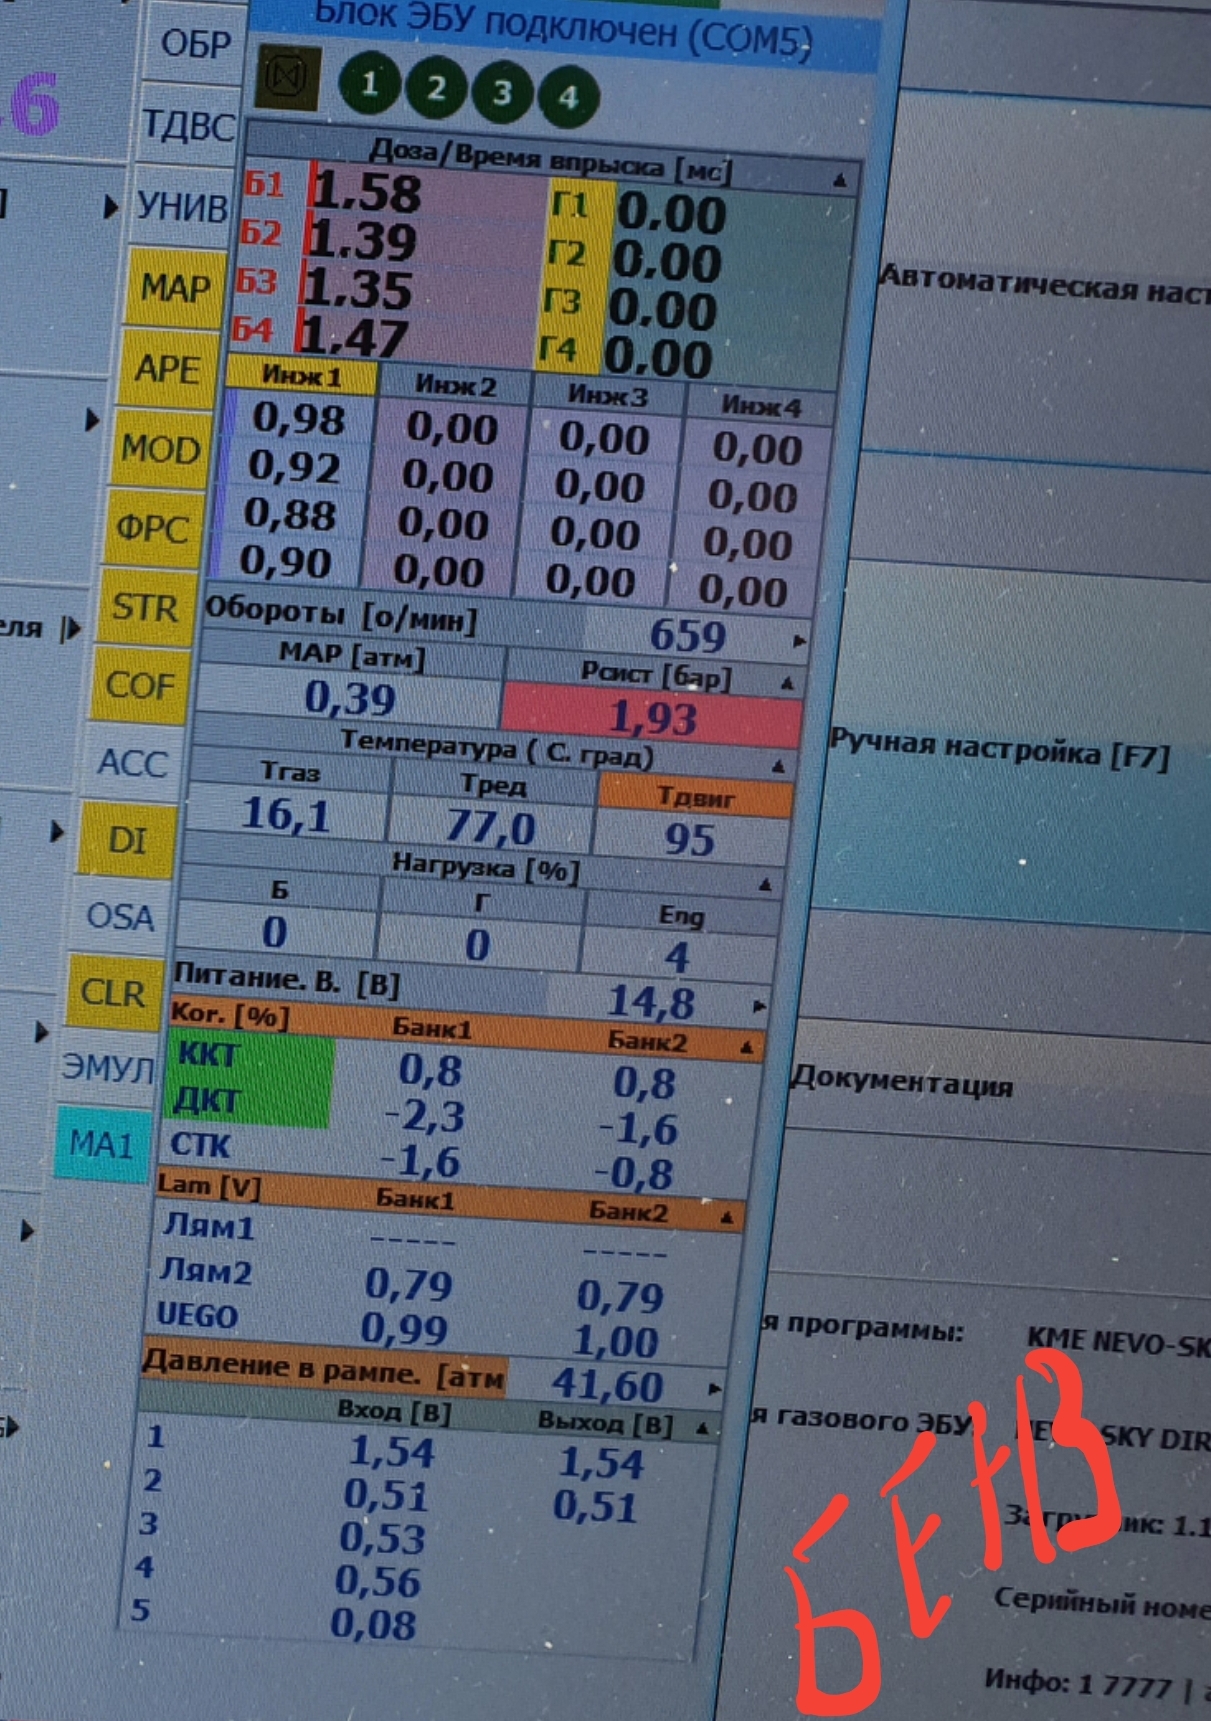Select the cyan MA1 sidebar button
The height and width of the screenshot is (1721, 1211).
tap(101, 1143)
